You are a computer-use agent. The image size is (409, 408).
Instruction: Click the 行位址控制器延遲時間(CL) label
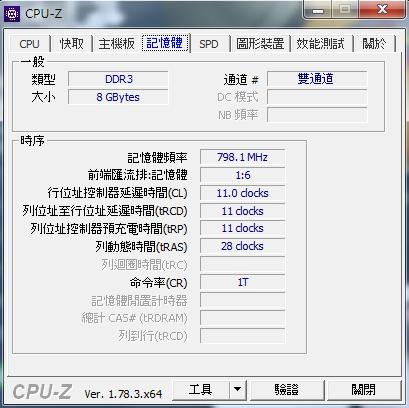(117, 193)
